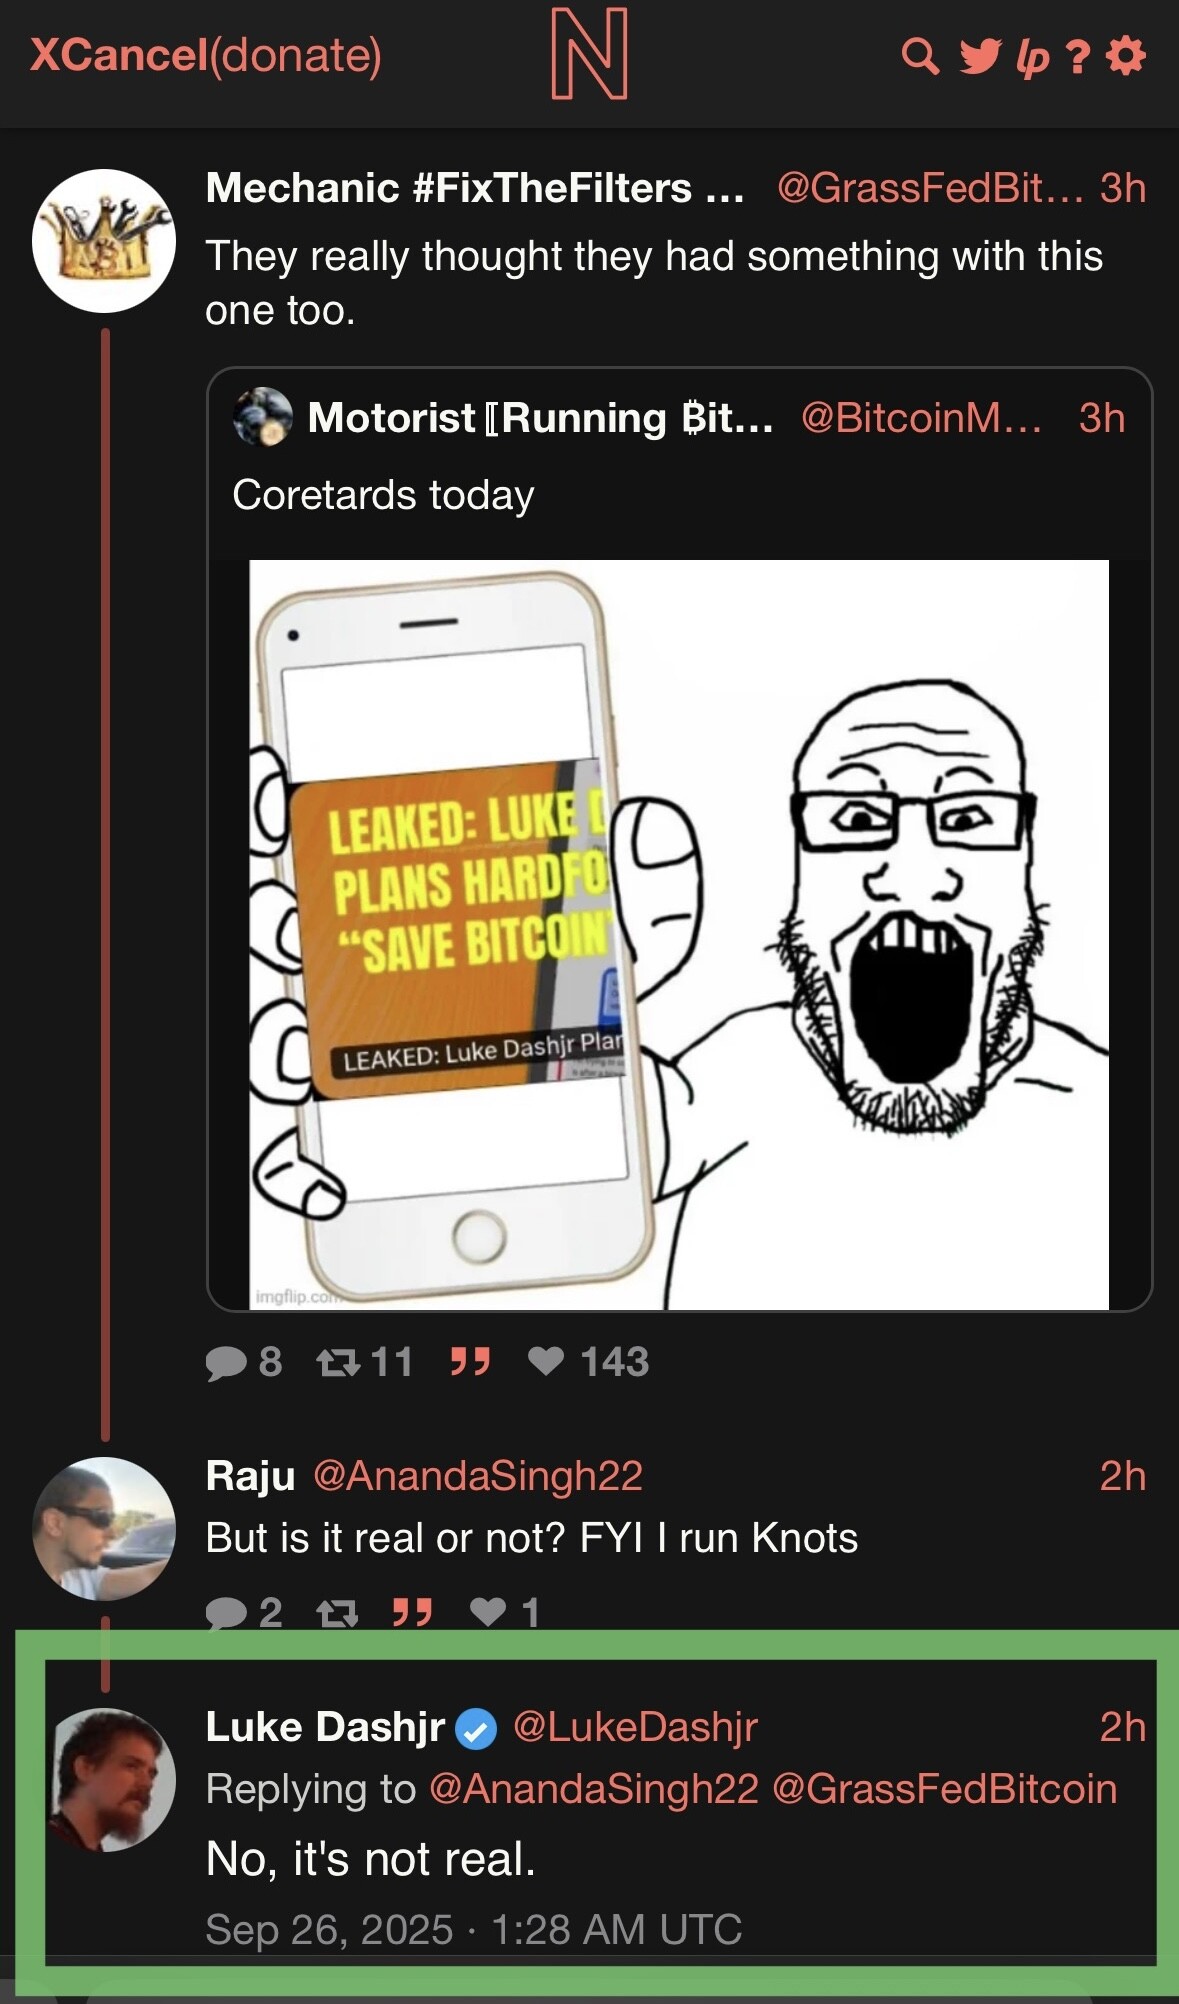Click the heart icon on Raju's reply
The image size is (1179, 2004).
[488, 1611]
